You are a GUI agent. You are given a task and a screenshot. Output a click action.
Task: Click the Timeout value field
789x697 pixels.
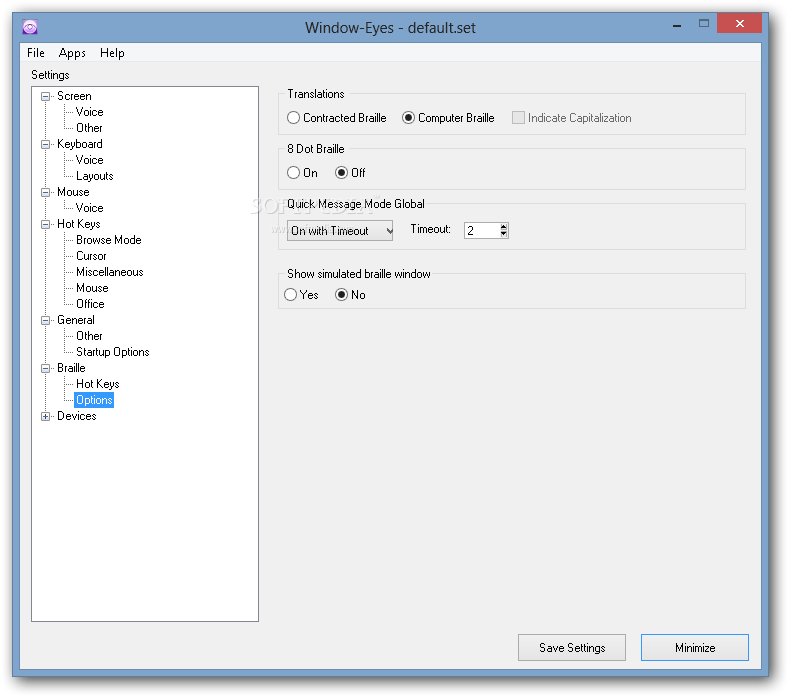tap(482, 230)
